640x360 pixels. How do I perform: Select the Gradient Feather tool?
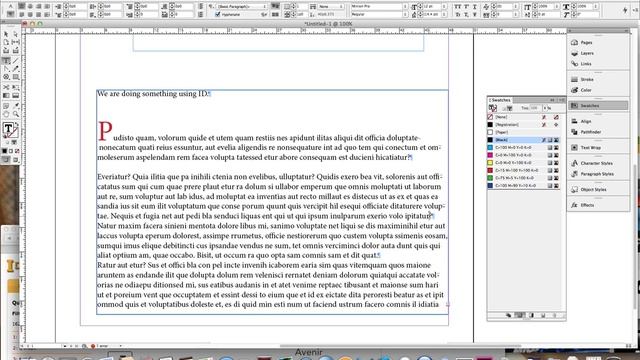[16, 96]
